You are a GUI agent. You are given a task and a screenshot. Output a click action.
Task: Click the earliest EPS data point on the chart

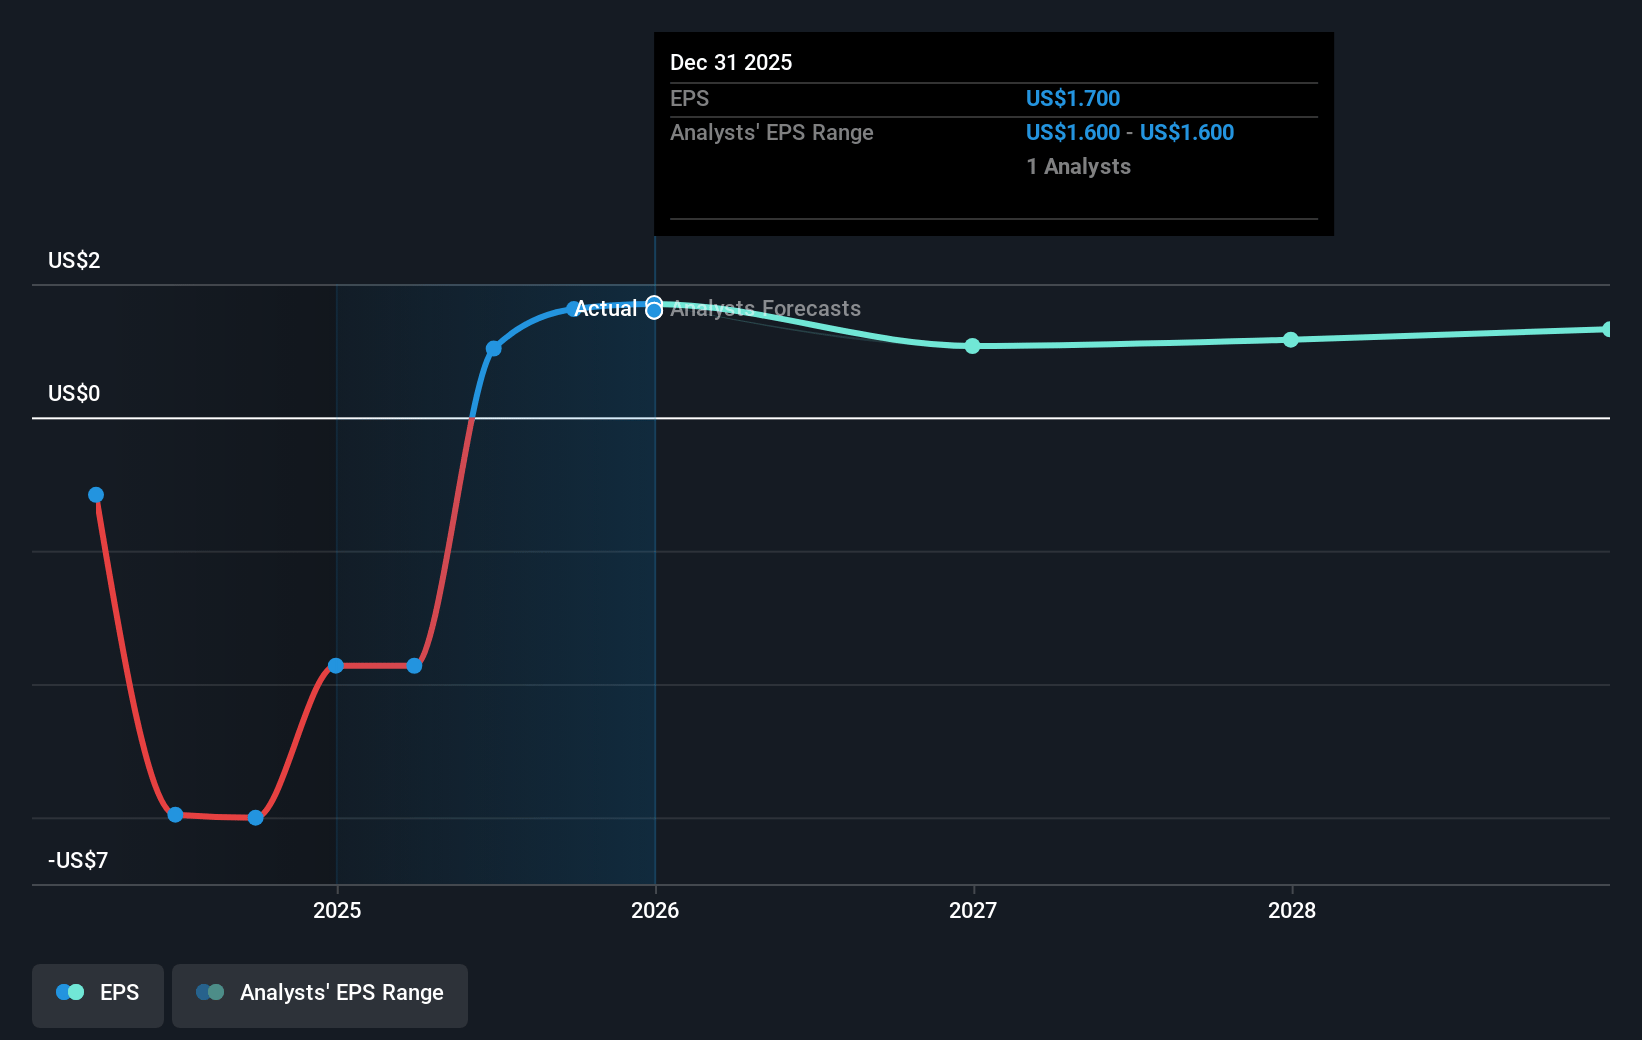(x=96, y=495)
